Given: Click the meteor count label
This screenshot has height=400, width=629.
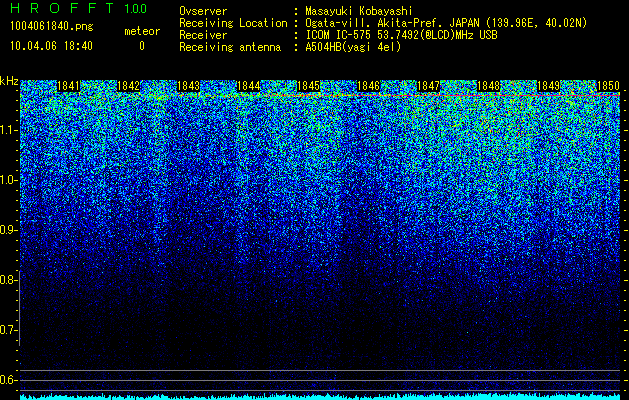Looking at the screenshot, I should pos(142,31).
